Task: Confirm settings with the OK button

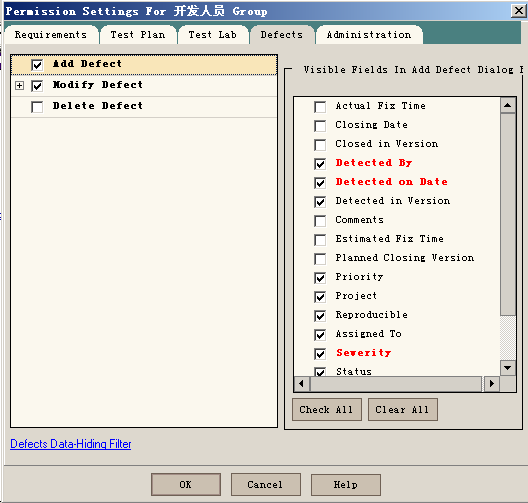Action: tap(186, 484)
